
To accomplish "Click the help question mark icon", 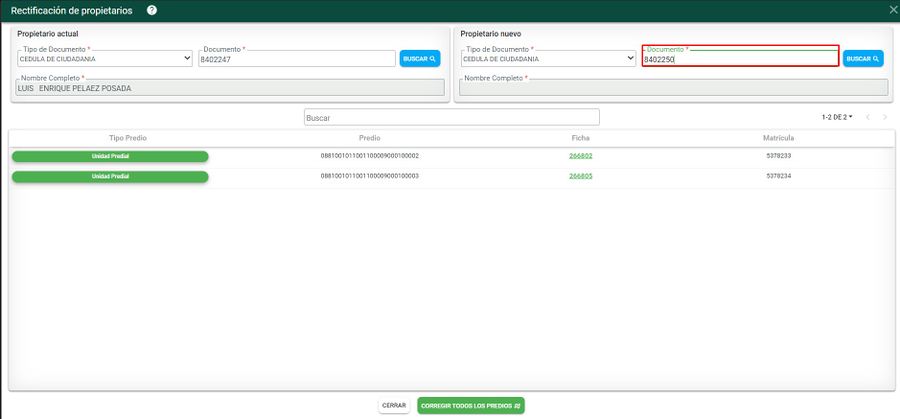I will click(x=152, y=10).
